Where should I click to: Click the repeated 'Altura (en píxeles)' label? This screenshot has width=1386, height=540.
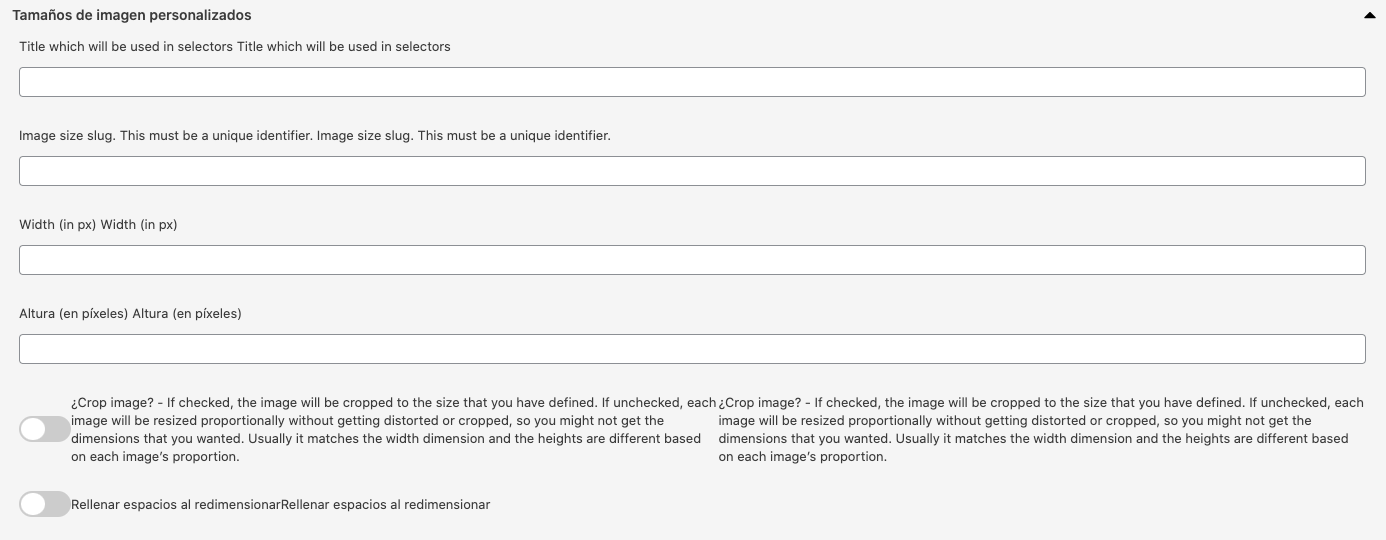(x=187, y=314)
